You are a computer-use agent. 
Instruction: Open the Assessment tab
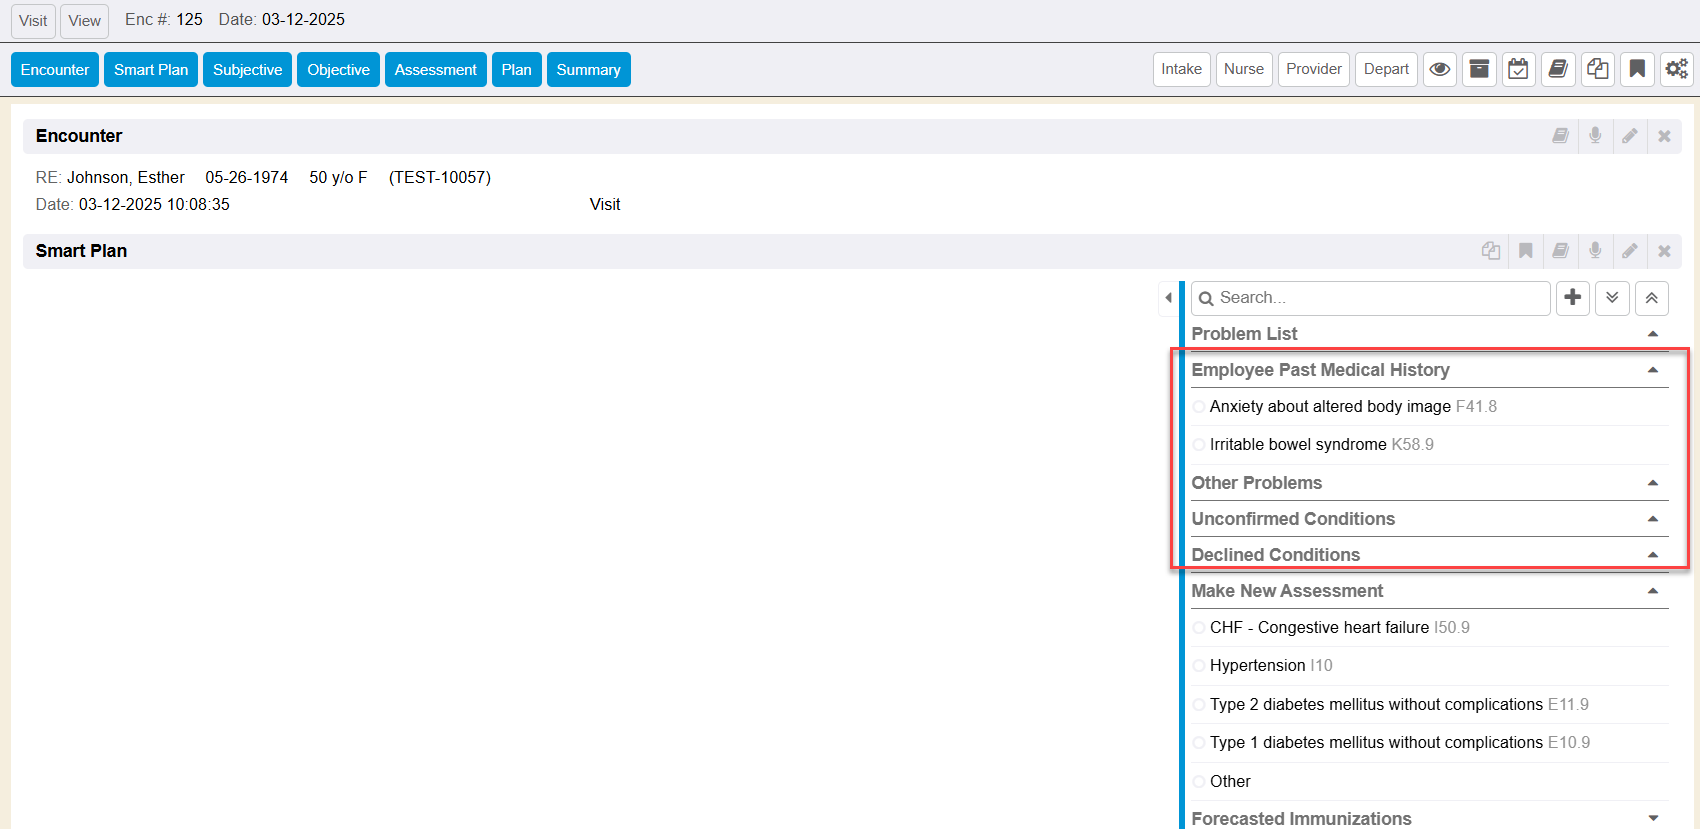point(435,70)
